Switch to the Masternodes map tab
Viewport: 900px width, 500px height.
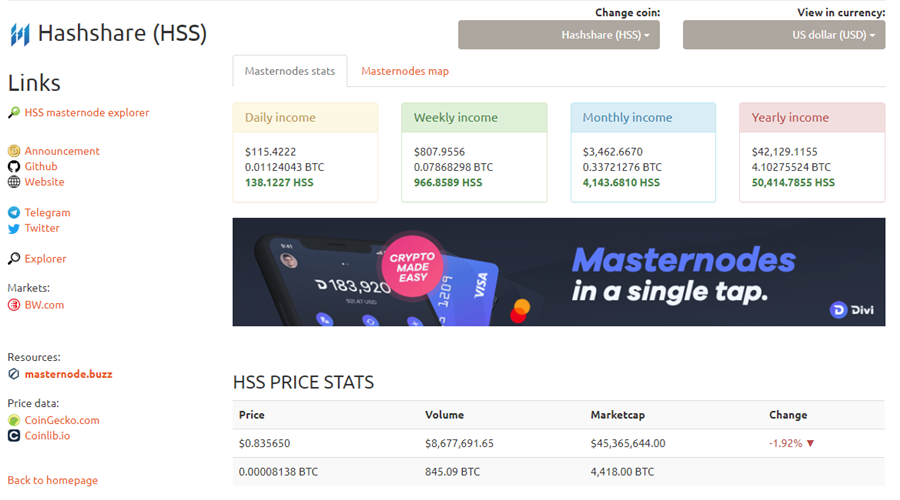pyautogui.click(x=405, y=71)
